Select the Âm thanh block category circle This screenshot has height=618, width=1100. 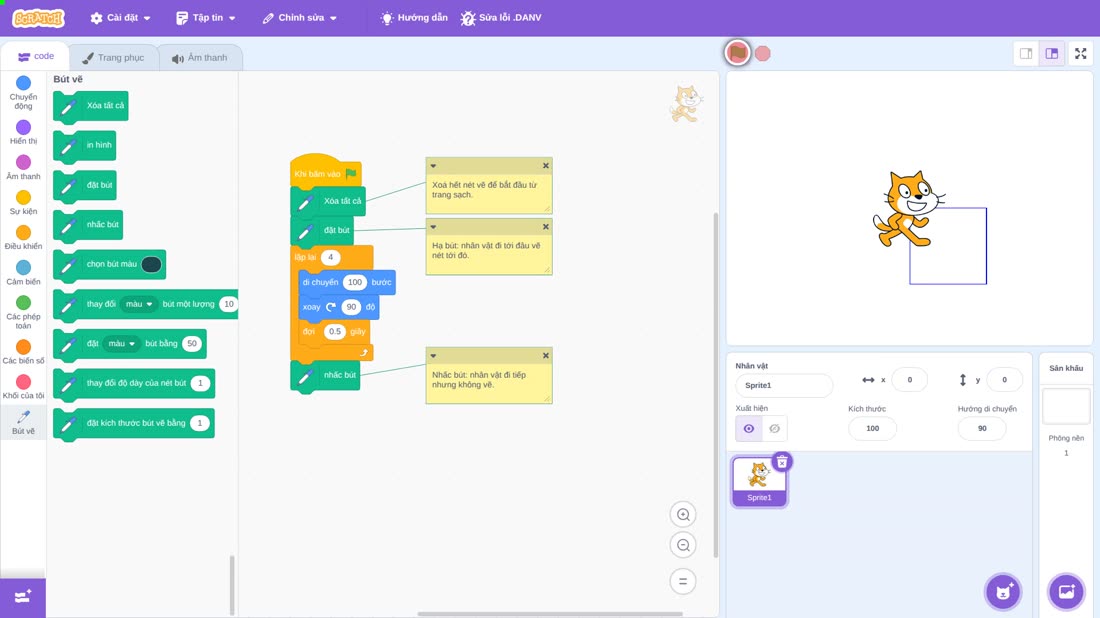point(23,162)
